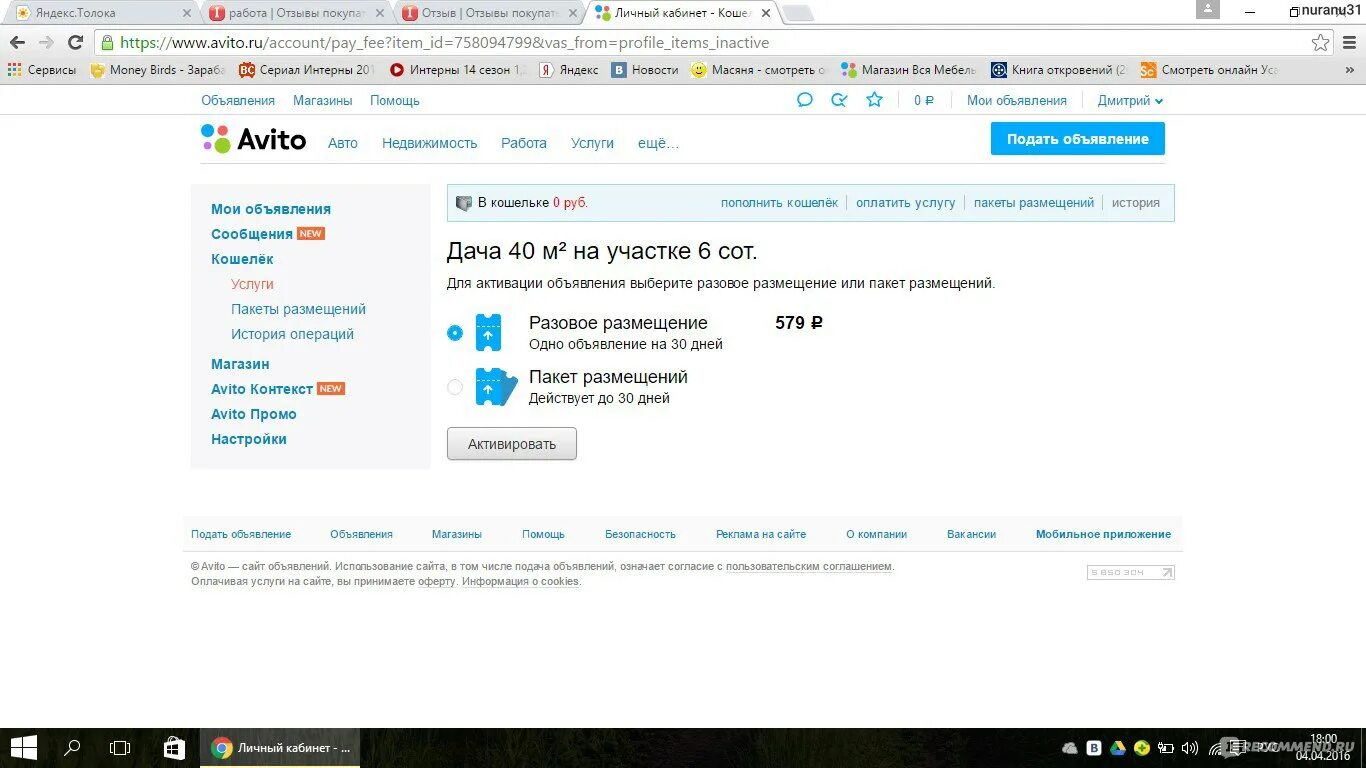Image resolution: width=1366 pixels, height=768 pixels.
Task: Open the 'пользовательским соглашением' link
Action: [x=808, y=566]
